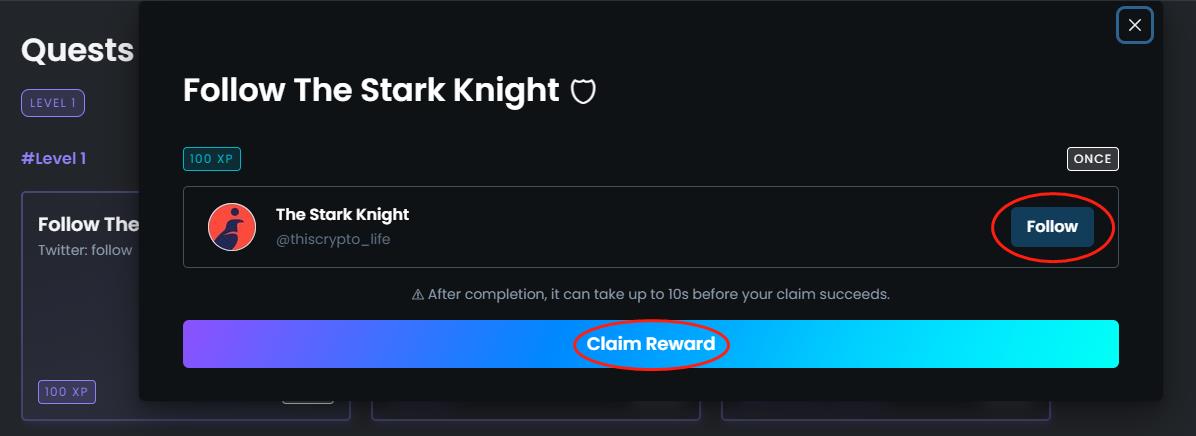
Task: Open the Follow The quest card title
Action: click(x=88, y=224)
